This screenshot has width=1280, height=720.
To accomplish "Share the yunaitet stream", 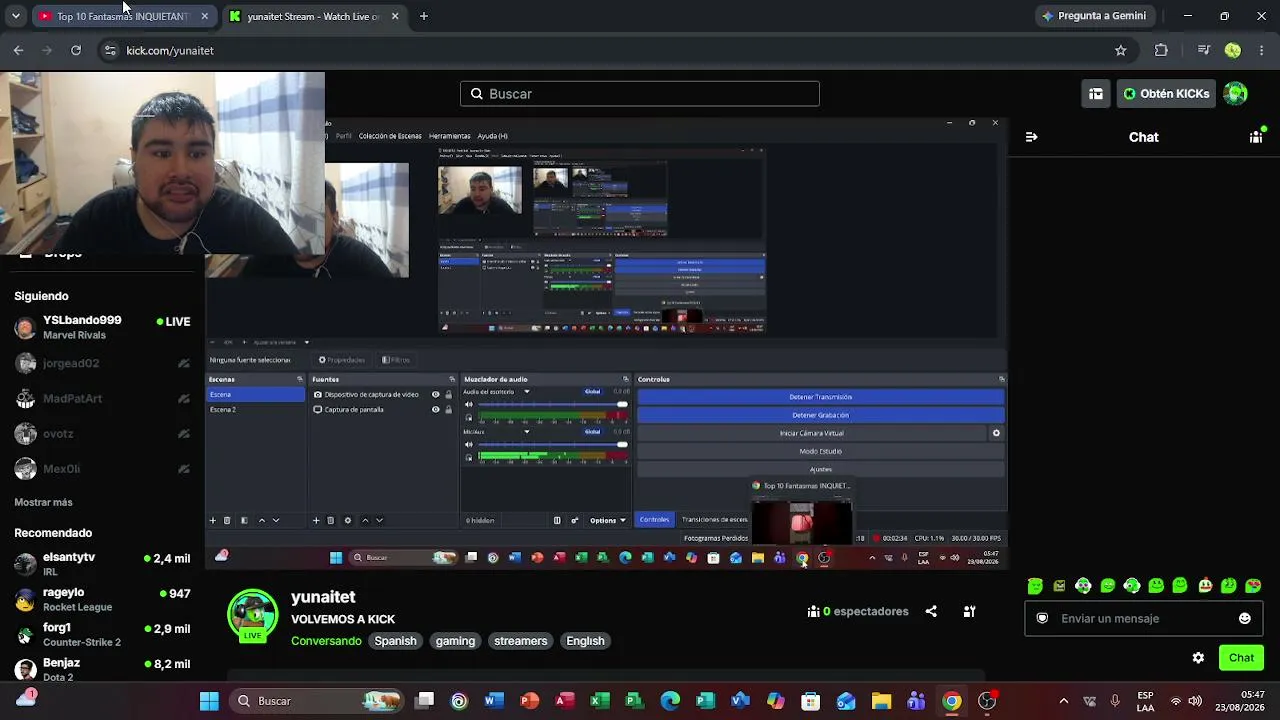I will pos(931,611).
